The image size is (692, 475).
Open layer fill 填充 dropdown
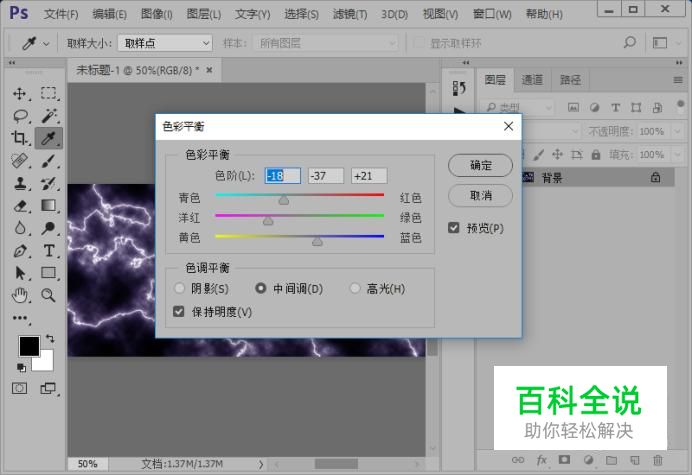(677, 155)
